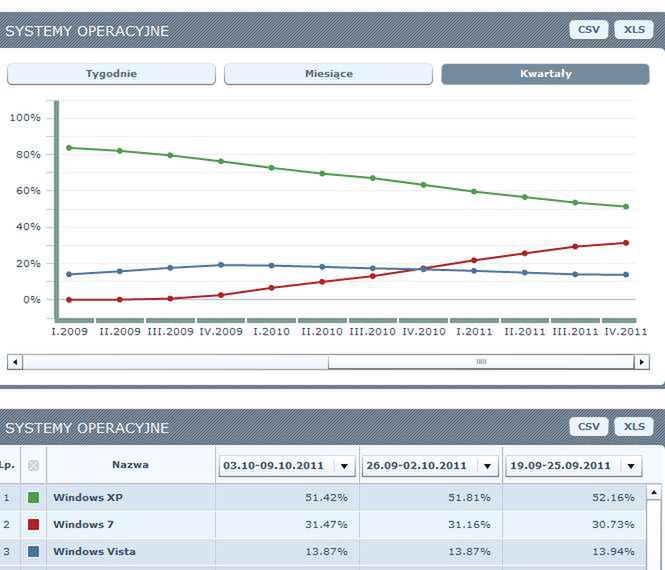Click table scrollbar up arrow
Image resolution: width=665 pixels, height=570 pixels.
coord(654,492)
